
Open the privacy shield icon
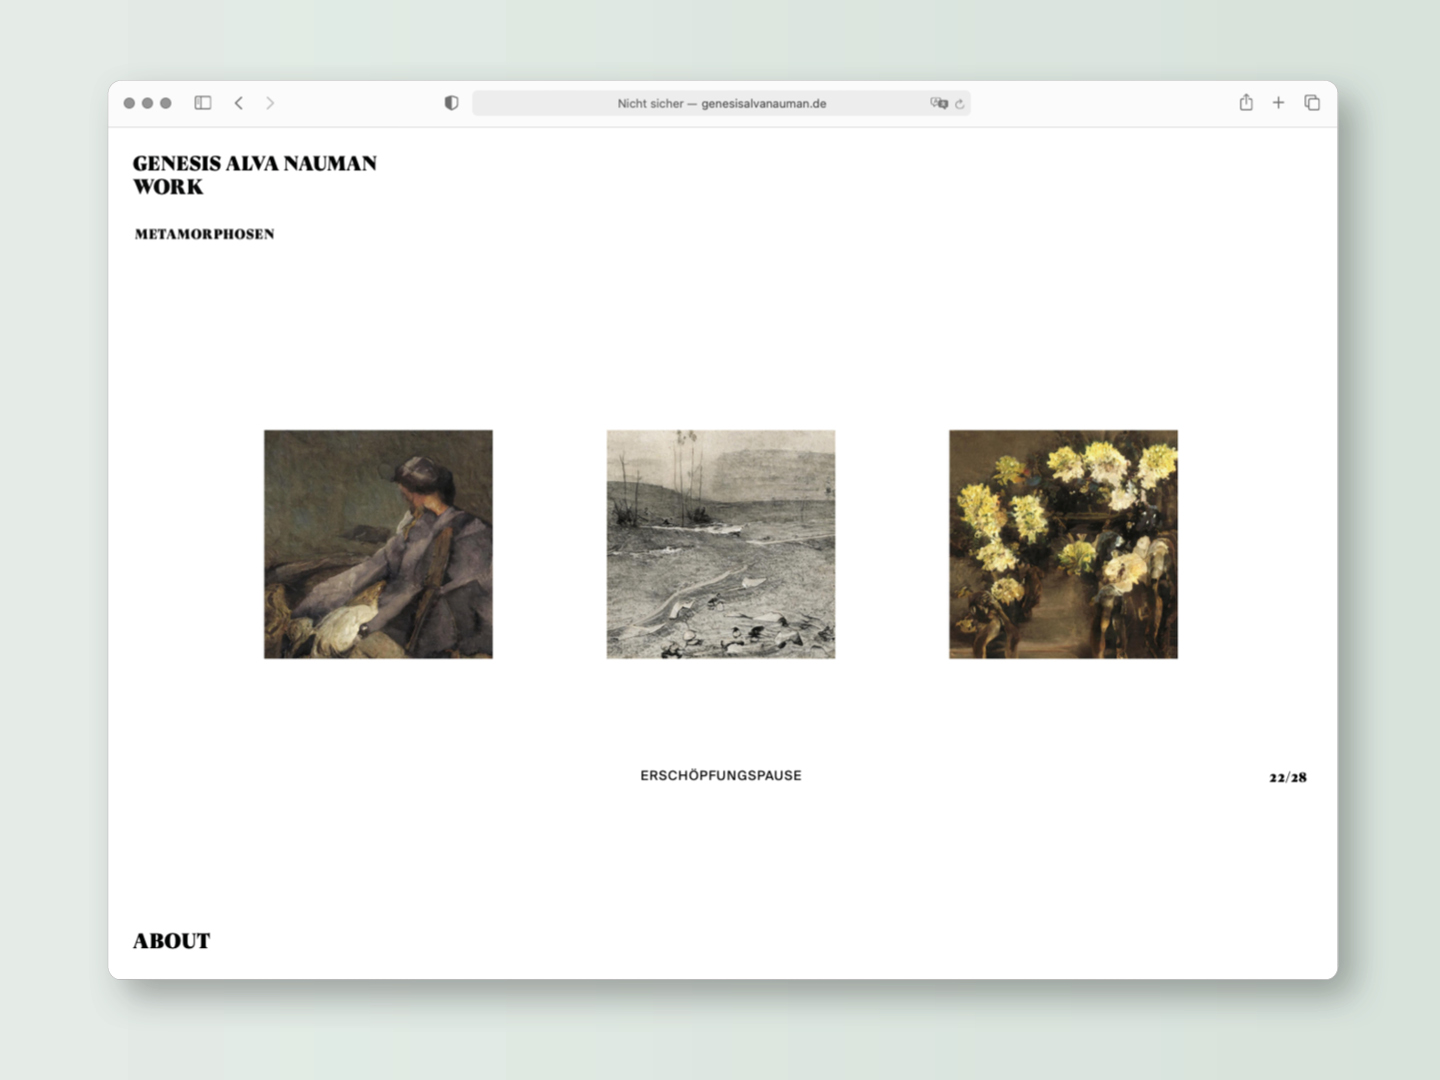[451, 103]
